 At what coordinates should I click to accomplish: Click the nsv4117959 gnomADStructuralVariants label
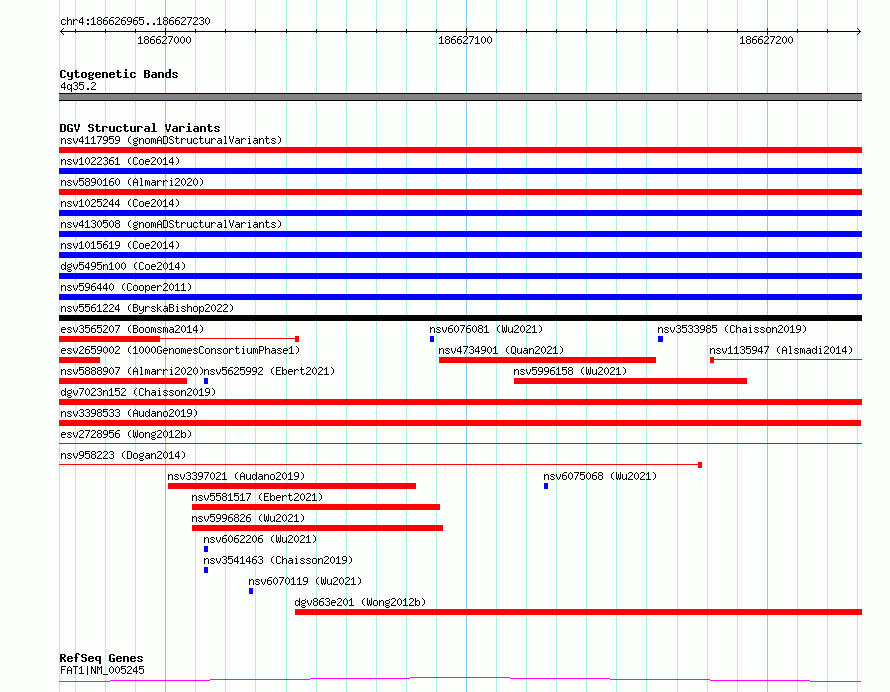(171, 140)
